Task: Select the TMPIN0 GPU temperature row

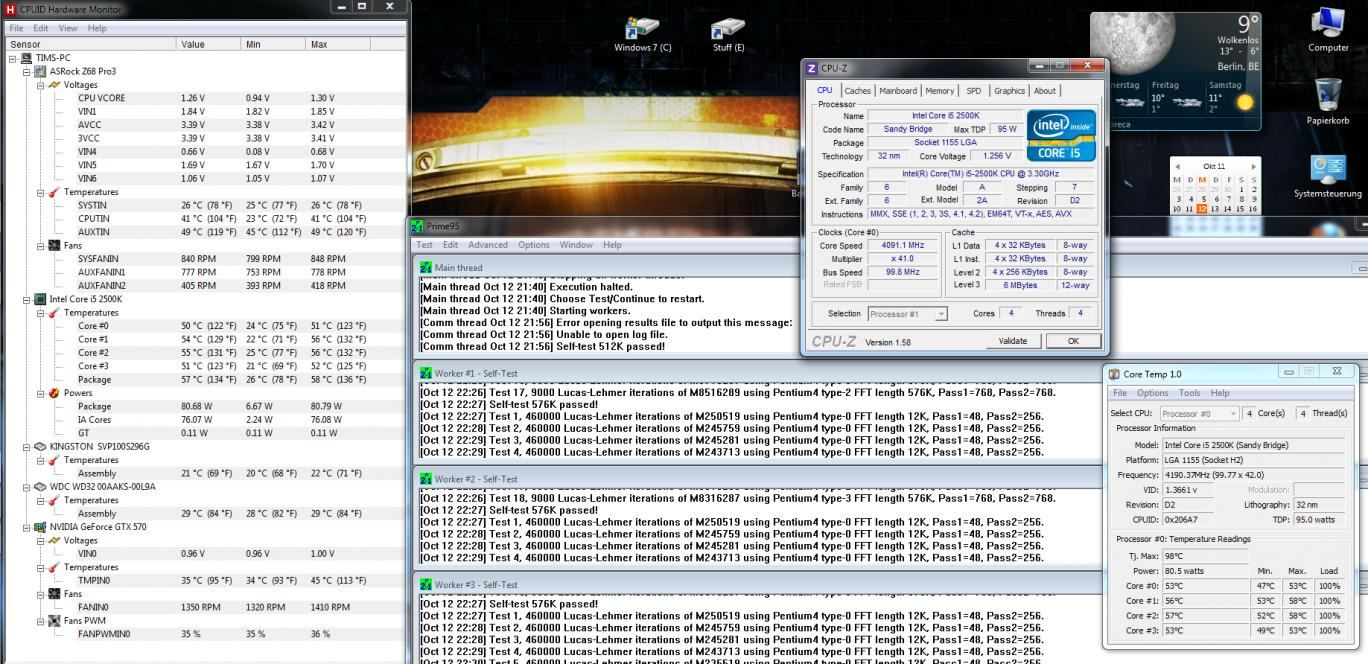Action: 205,580
